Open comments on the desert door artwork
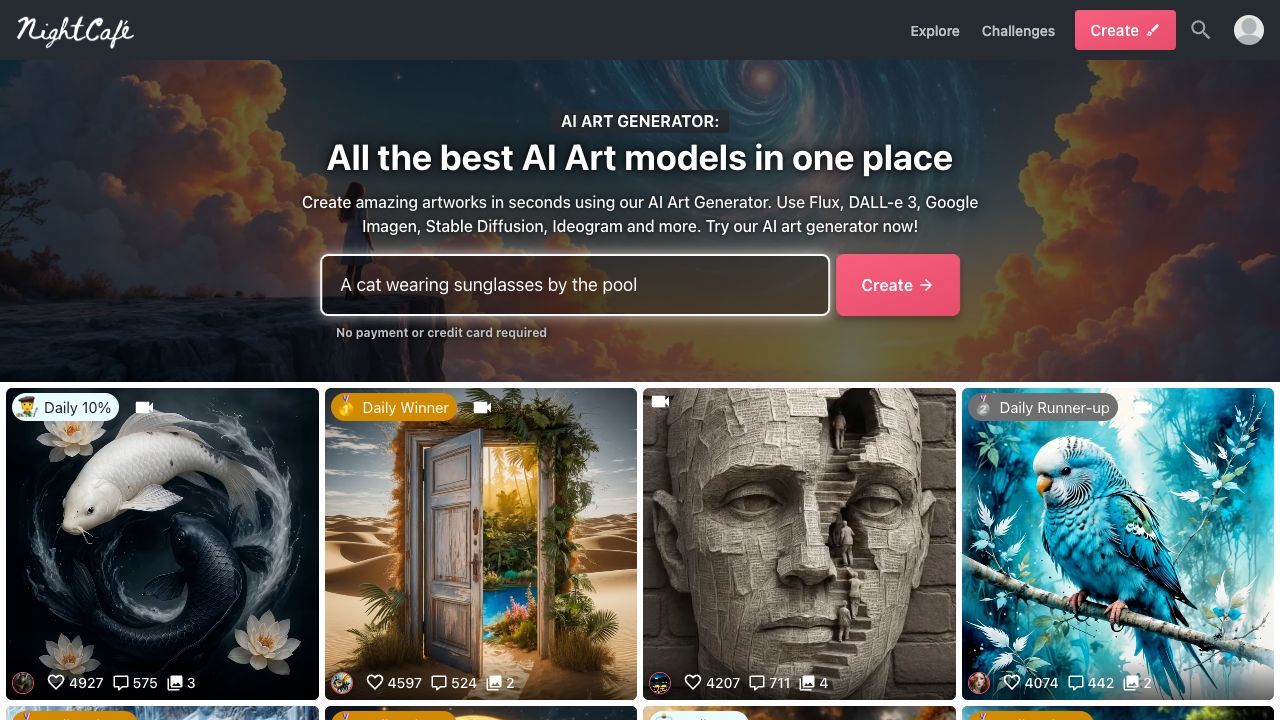 pos(439,682)
